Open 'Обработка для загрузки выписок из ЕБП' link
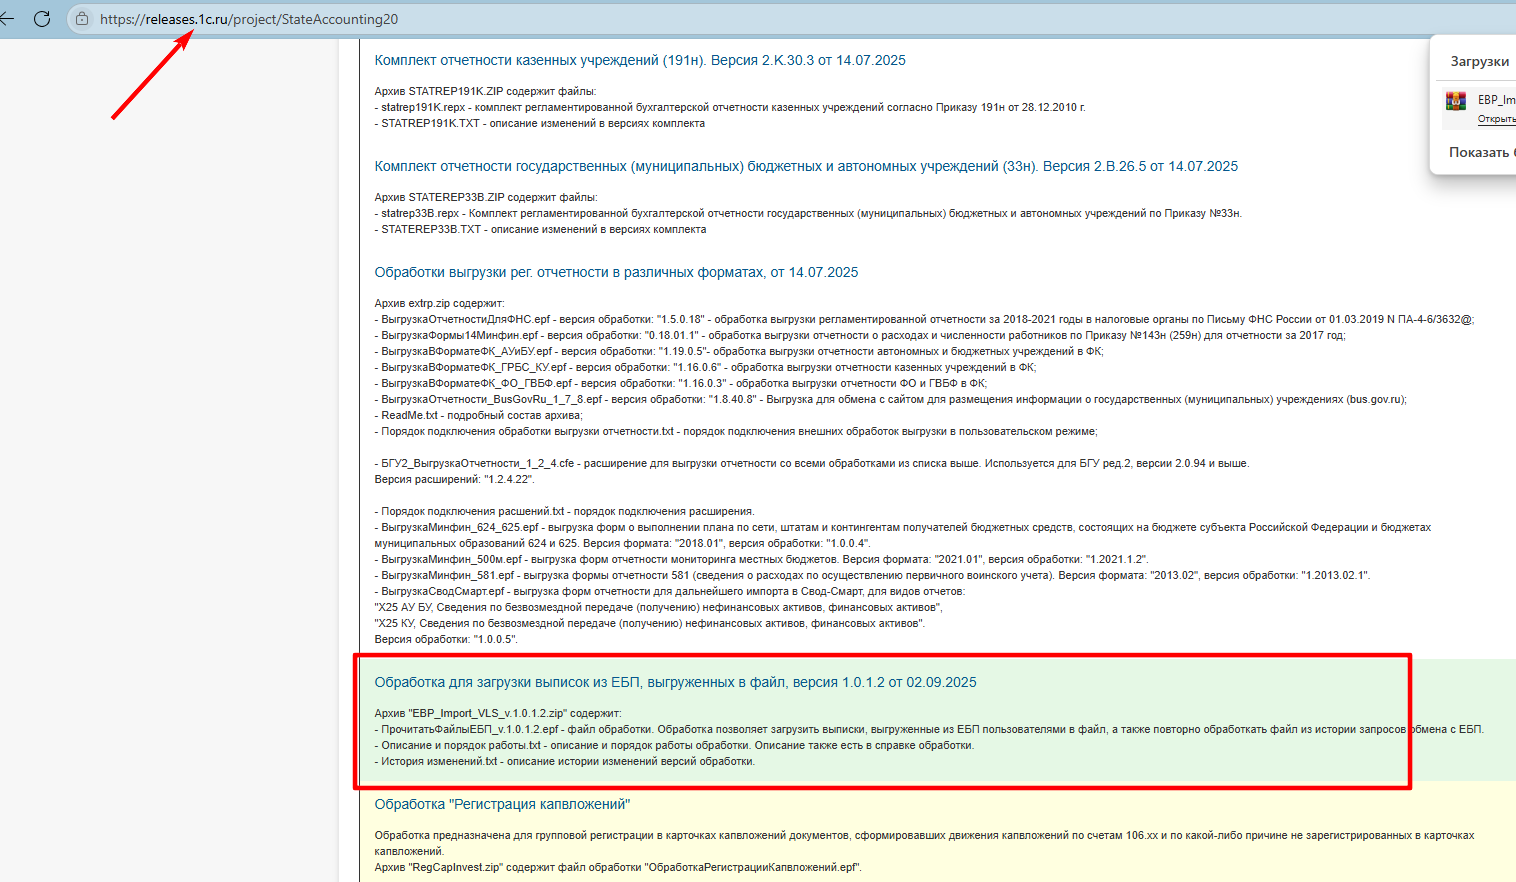Image resolution: width=1516 pixels, height=882 pixels. click(x=675, y=682)
